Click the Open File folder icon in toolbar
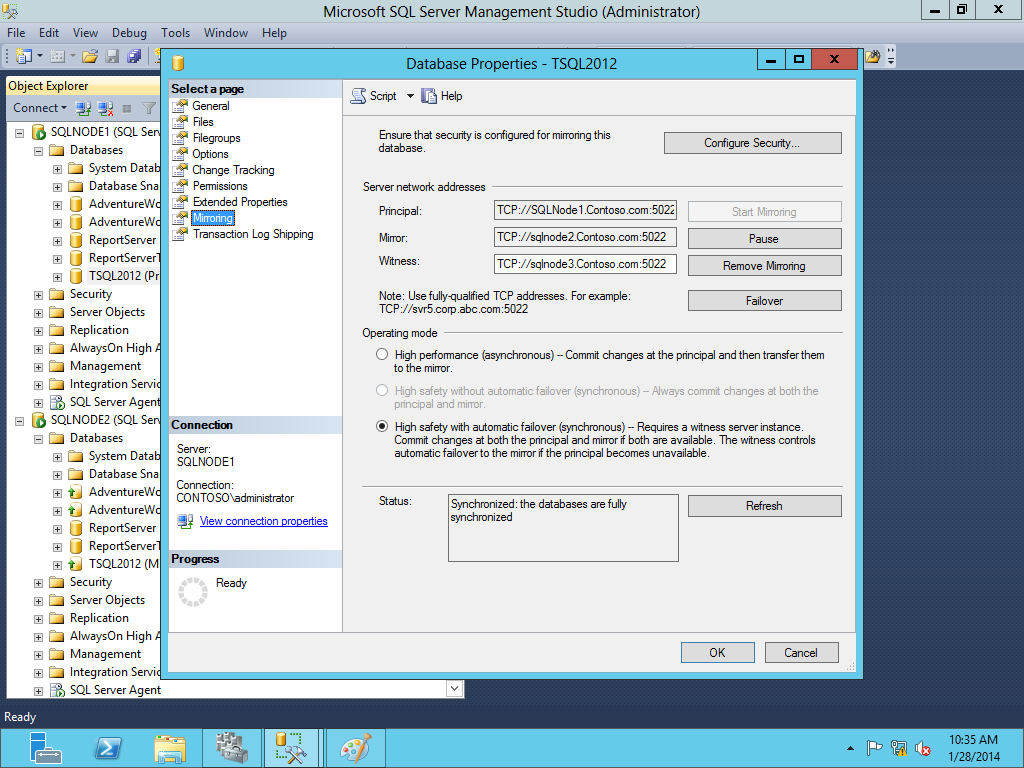 click(x=89, y=57)
